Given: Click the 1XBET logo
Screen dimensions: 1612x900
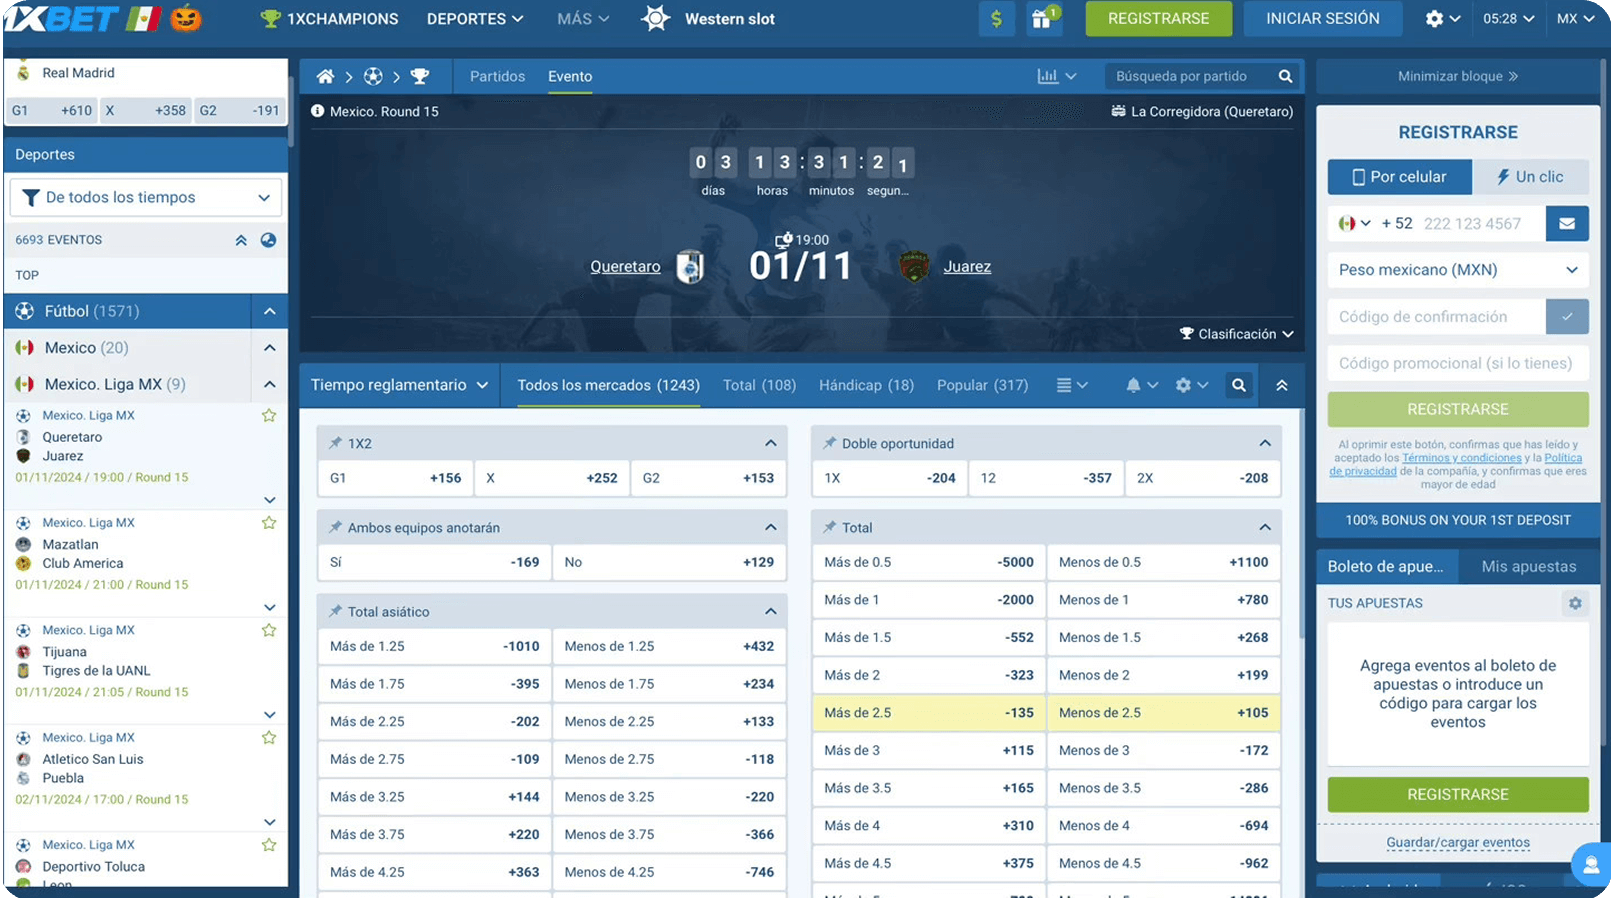Looking at the screenshot, I should coord(60,18).
